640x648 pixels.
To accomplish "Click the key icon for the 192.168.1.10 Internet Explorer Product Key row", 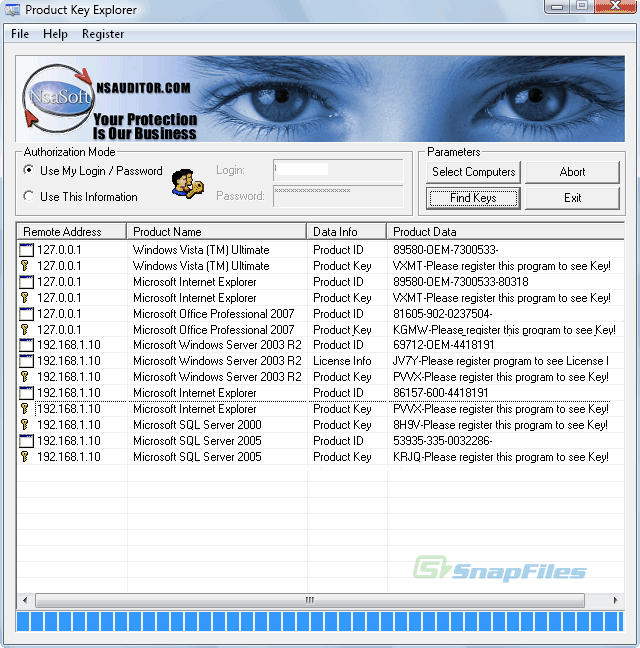I will (x=25, y=409).
